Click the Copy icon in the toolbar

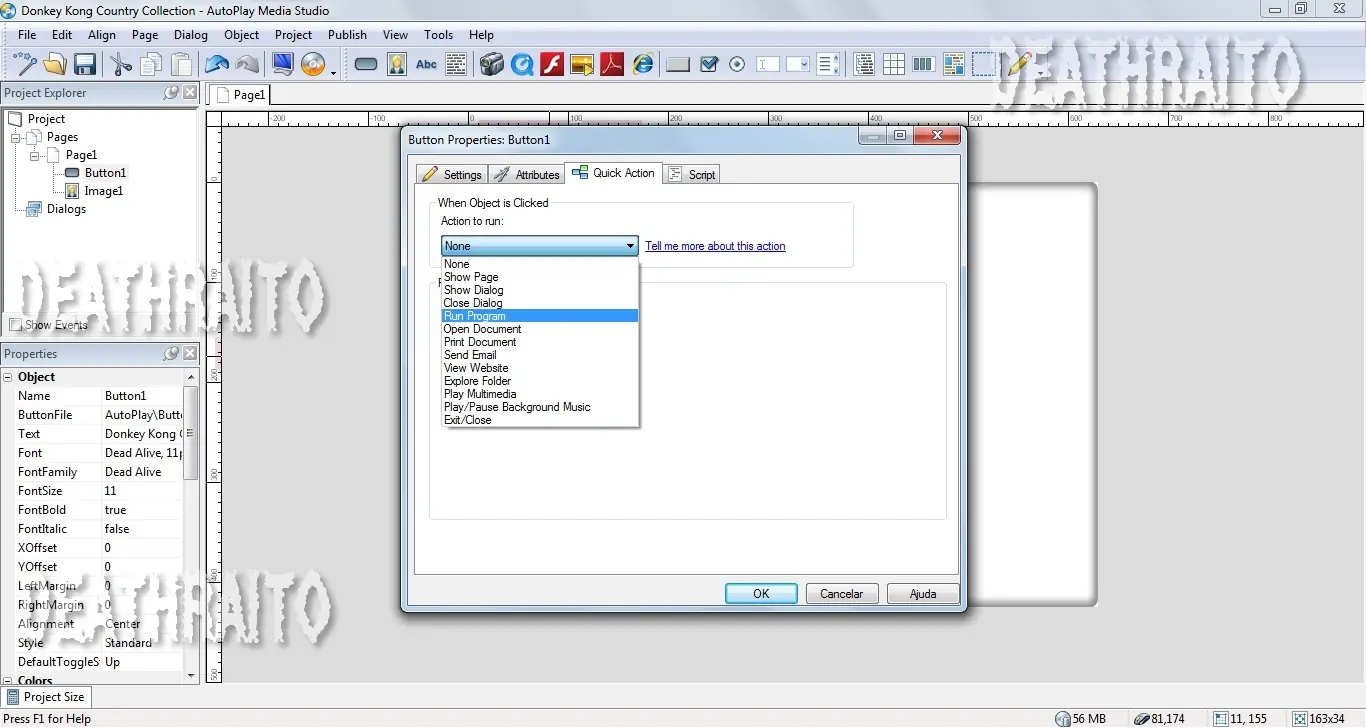(151, 65)
